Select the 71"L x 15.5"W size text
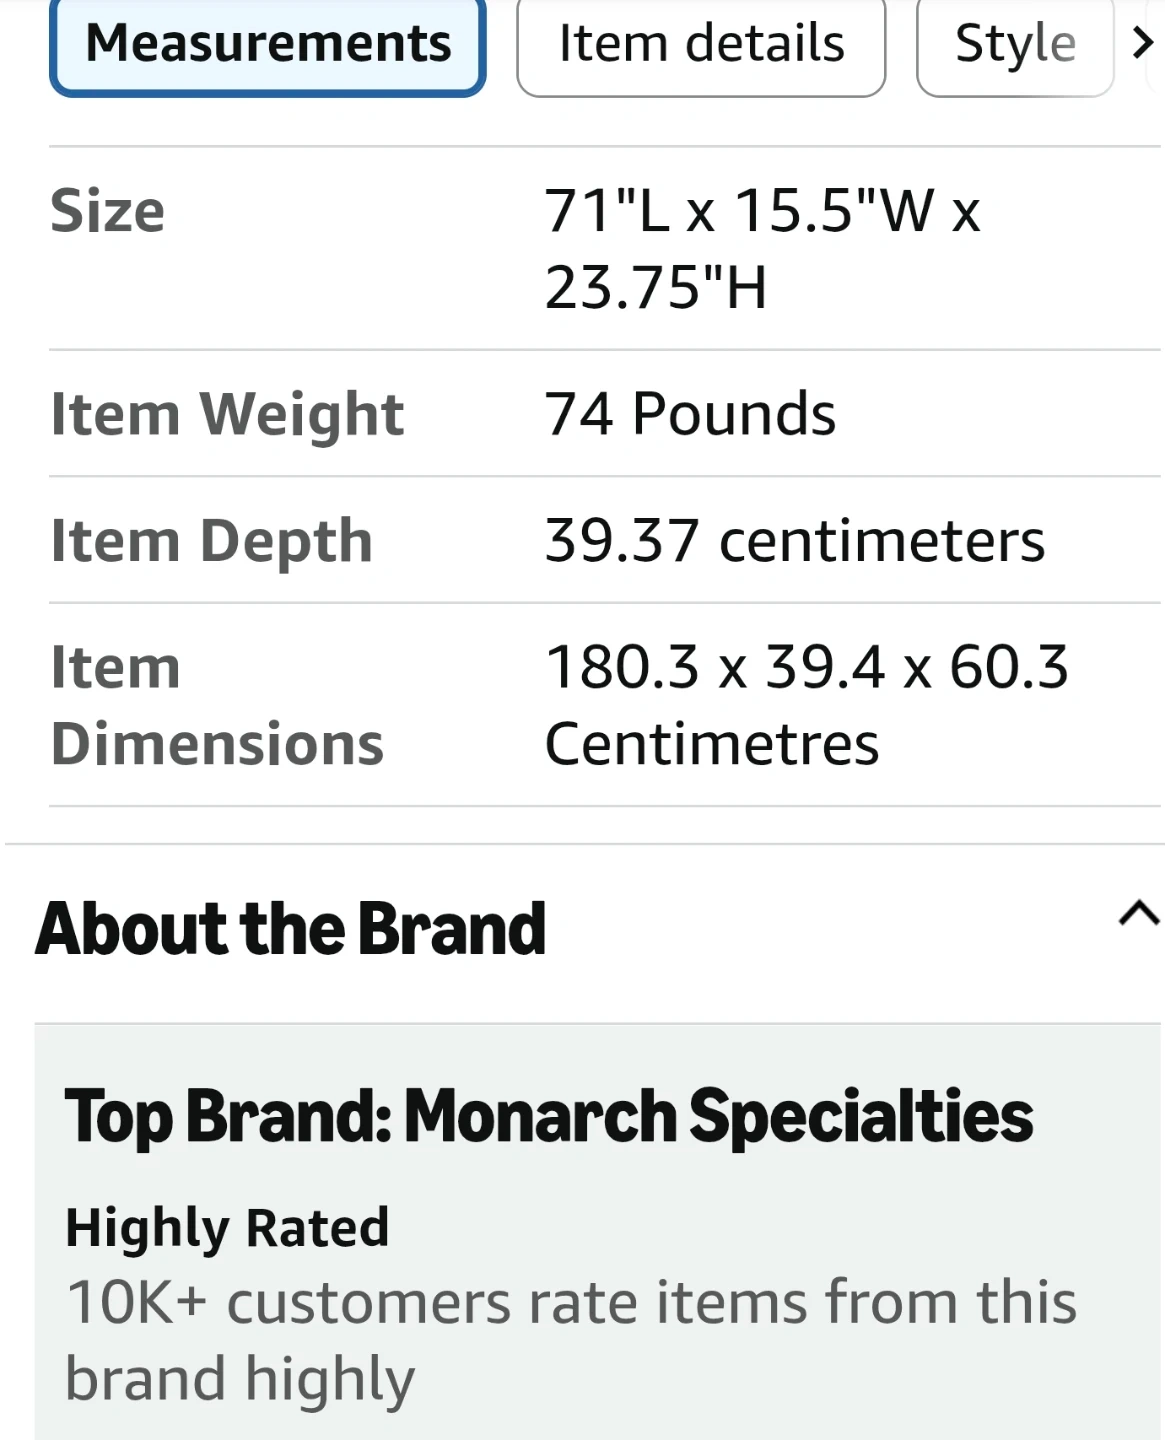This screenshot has height=1440, width=1165. [762, 211]
